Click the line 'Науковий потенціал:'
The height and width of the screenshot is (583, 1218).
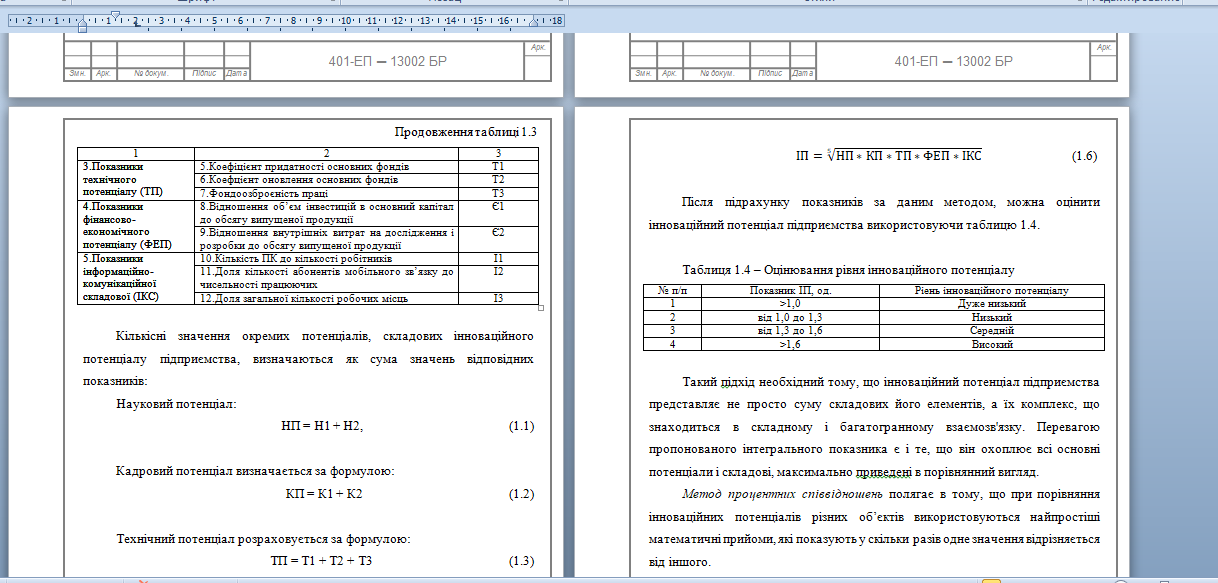(x=177, y=404)
